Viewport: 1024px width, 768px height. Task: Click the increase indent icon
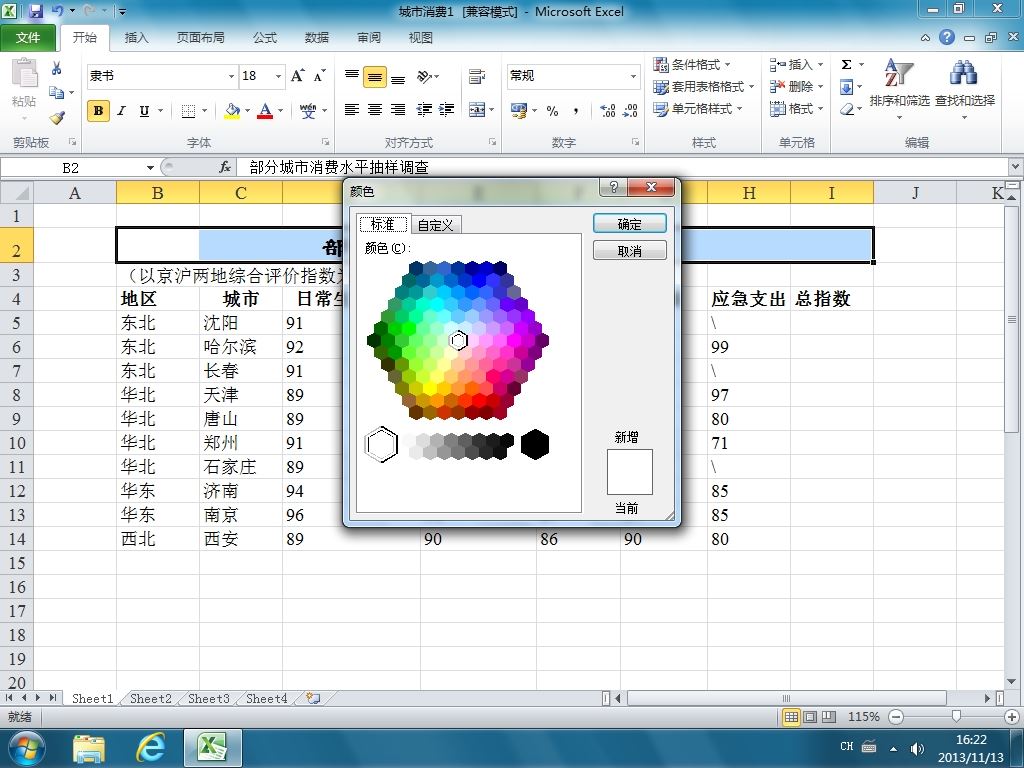pos(447,110)
